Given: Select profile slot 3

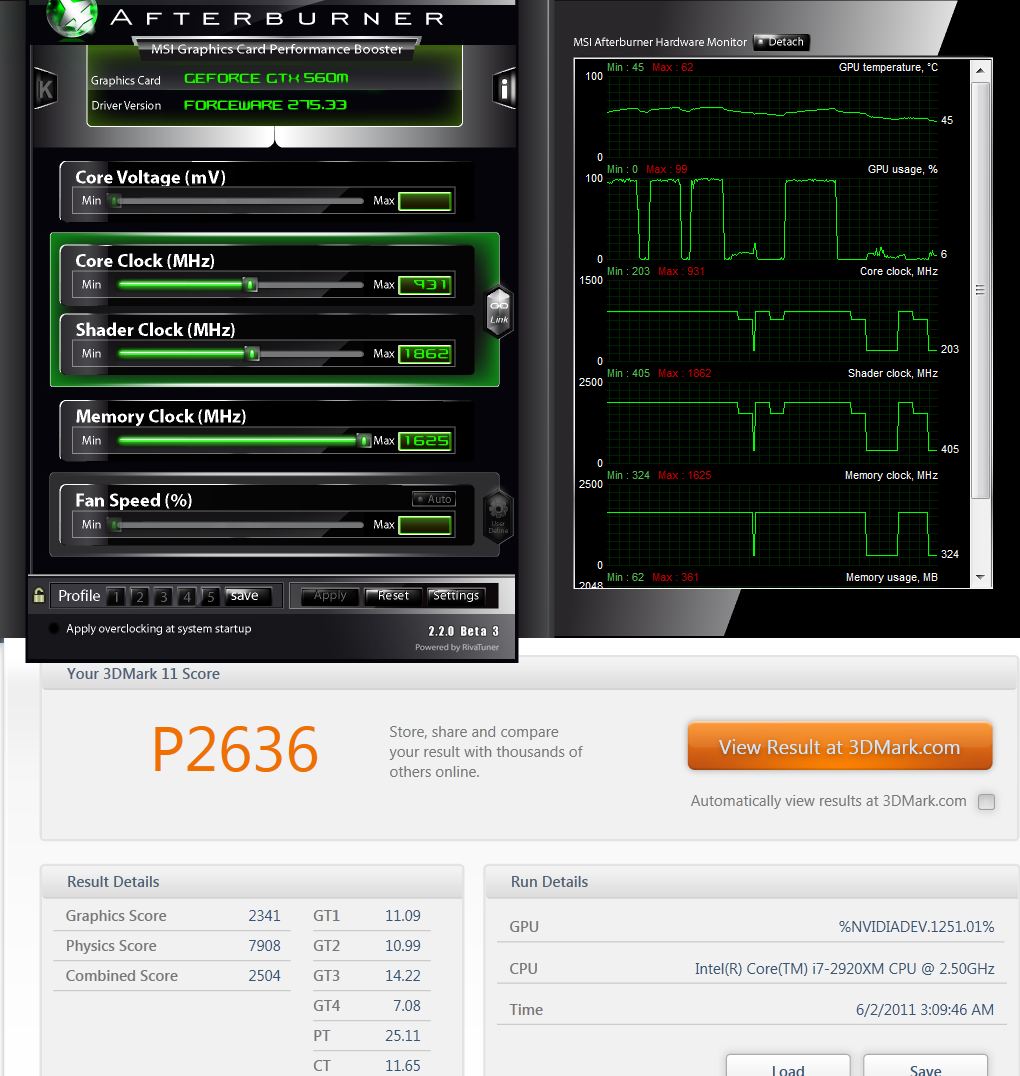Looking at the screenshot, I should point(163,596).
